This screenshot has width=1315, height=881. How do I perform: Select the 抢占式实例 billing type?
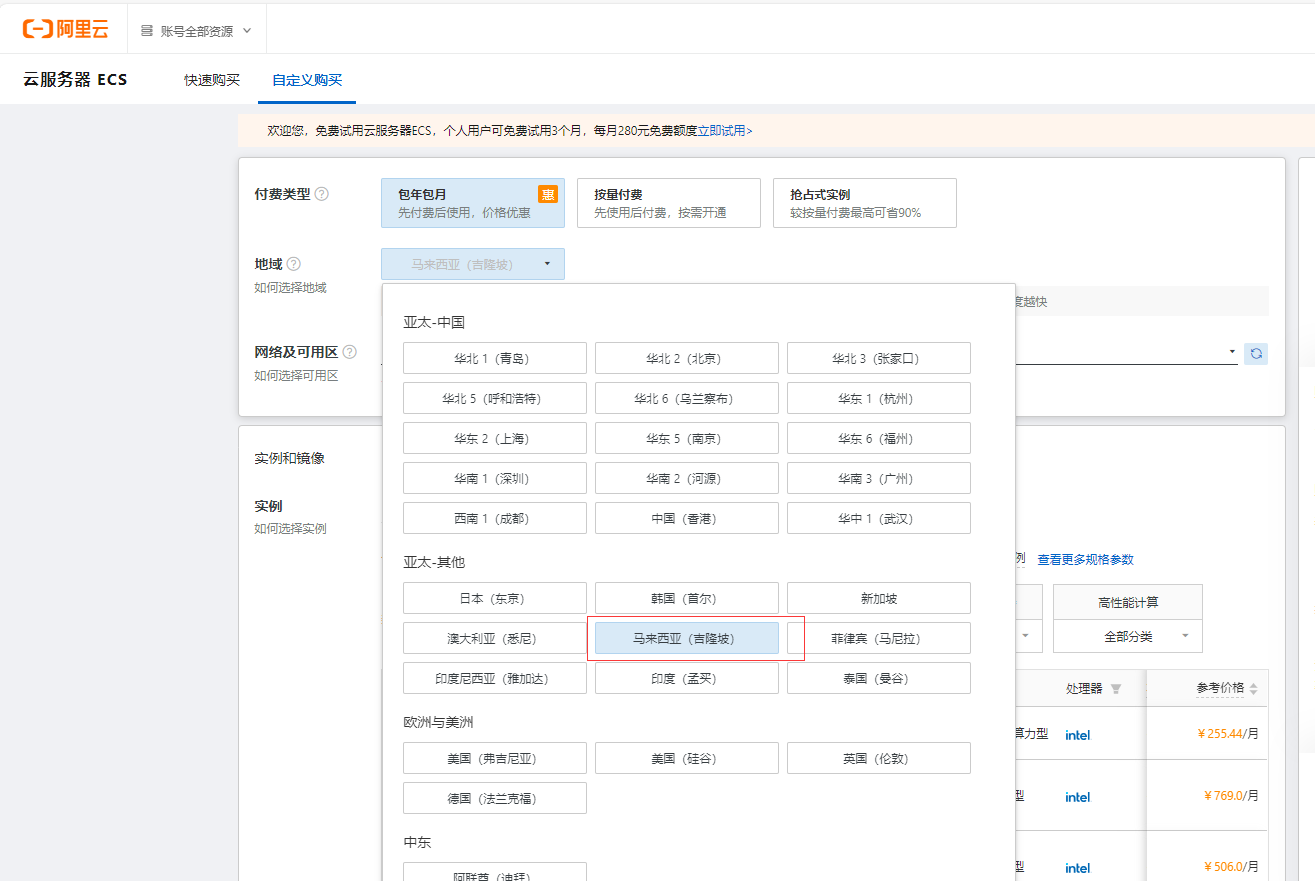pyautogui.click(x=865, y=203)
